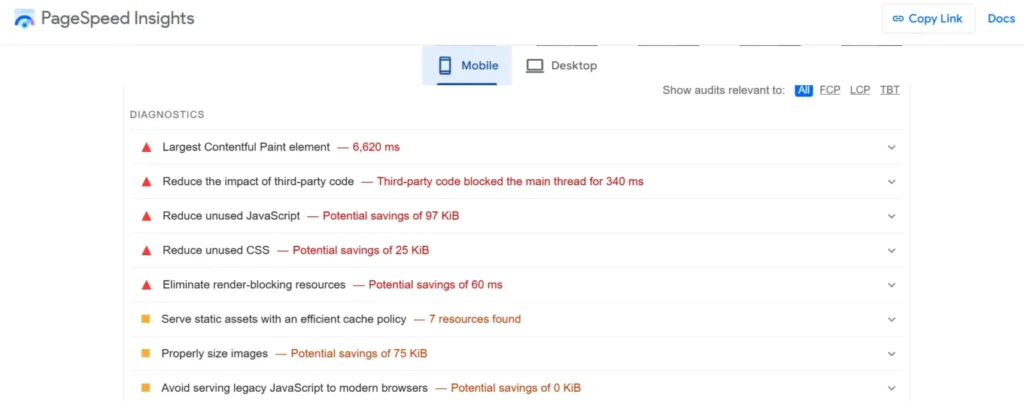The height and width of the screenshot is (401, 1024).
Task: Click 'Properly size images' text
Action: coord(215,353)
